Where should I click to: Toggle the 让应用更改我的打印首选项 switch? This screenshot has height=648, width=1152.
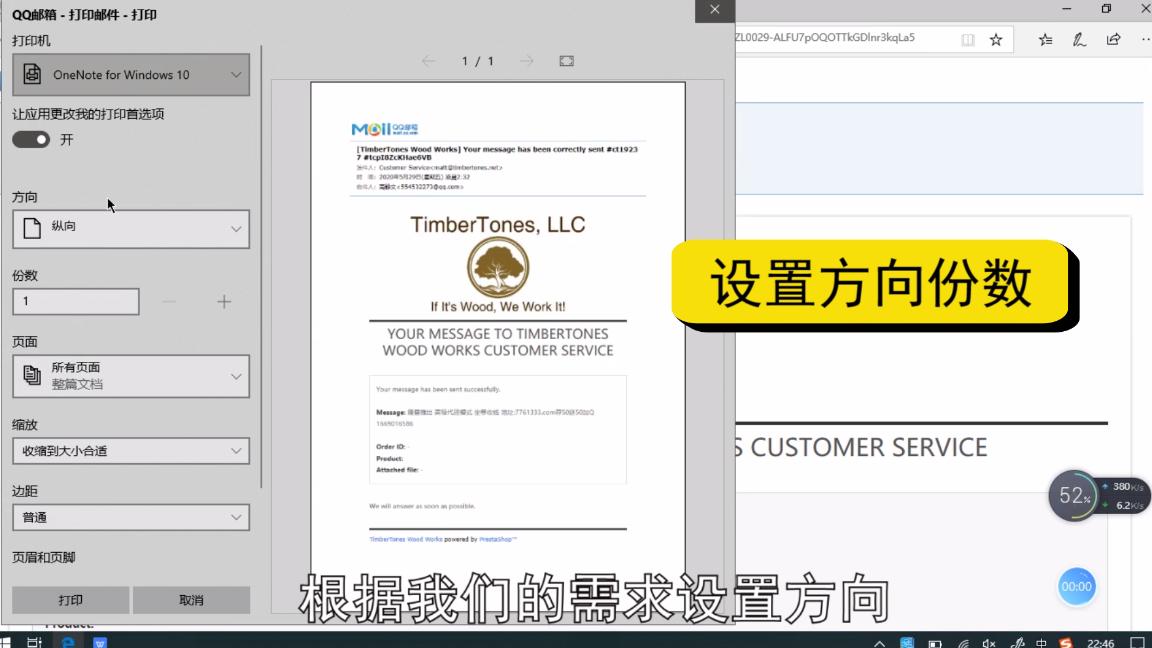coord(31,140)
